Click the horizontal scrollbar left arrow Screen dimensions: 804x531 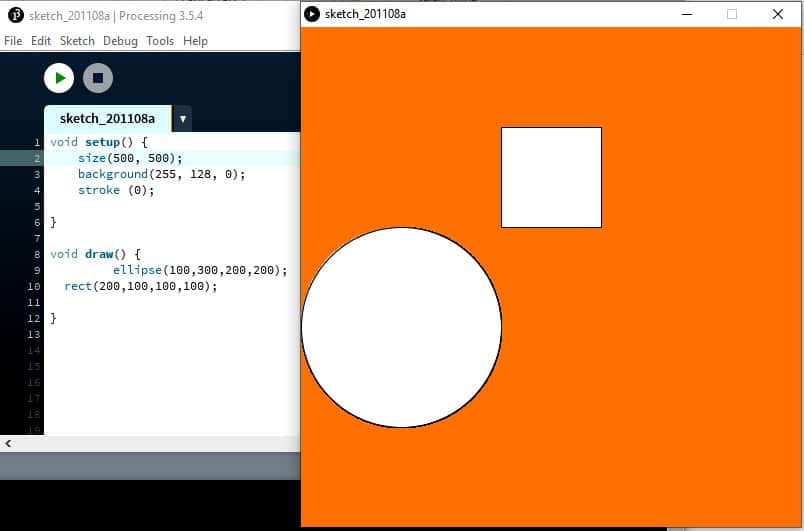coord(8,443)
